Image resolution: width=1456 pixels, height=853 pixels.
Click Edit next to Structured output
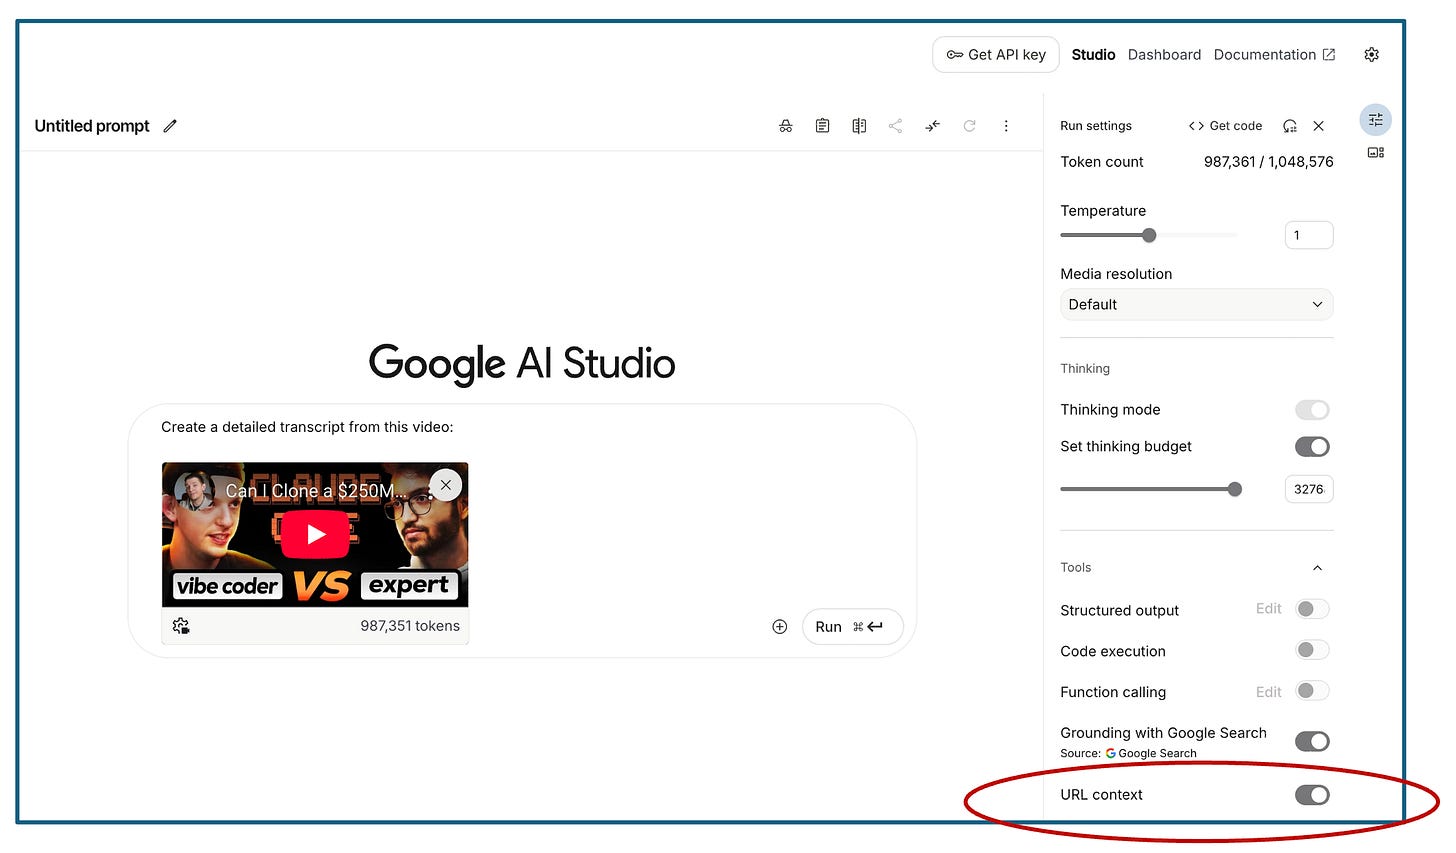[1268, 609]
